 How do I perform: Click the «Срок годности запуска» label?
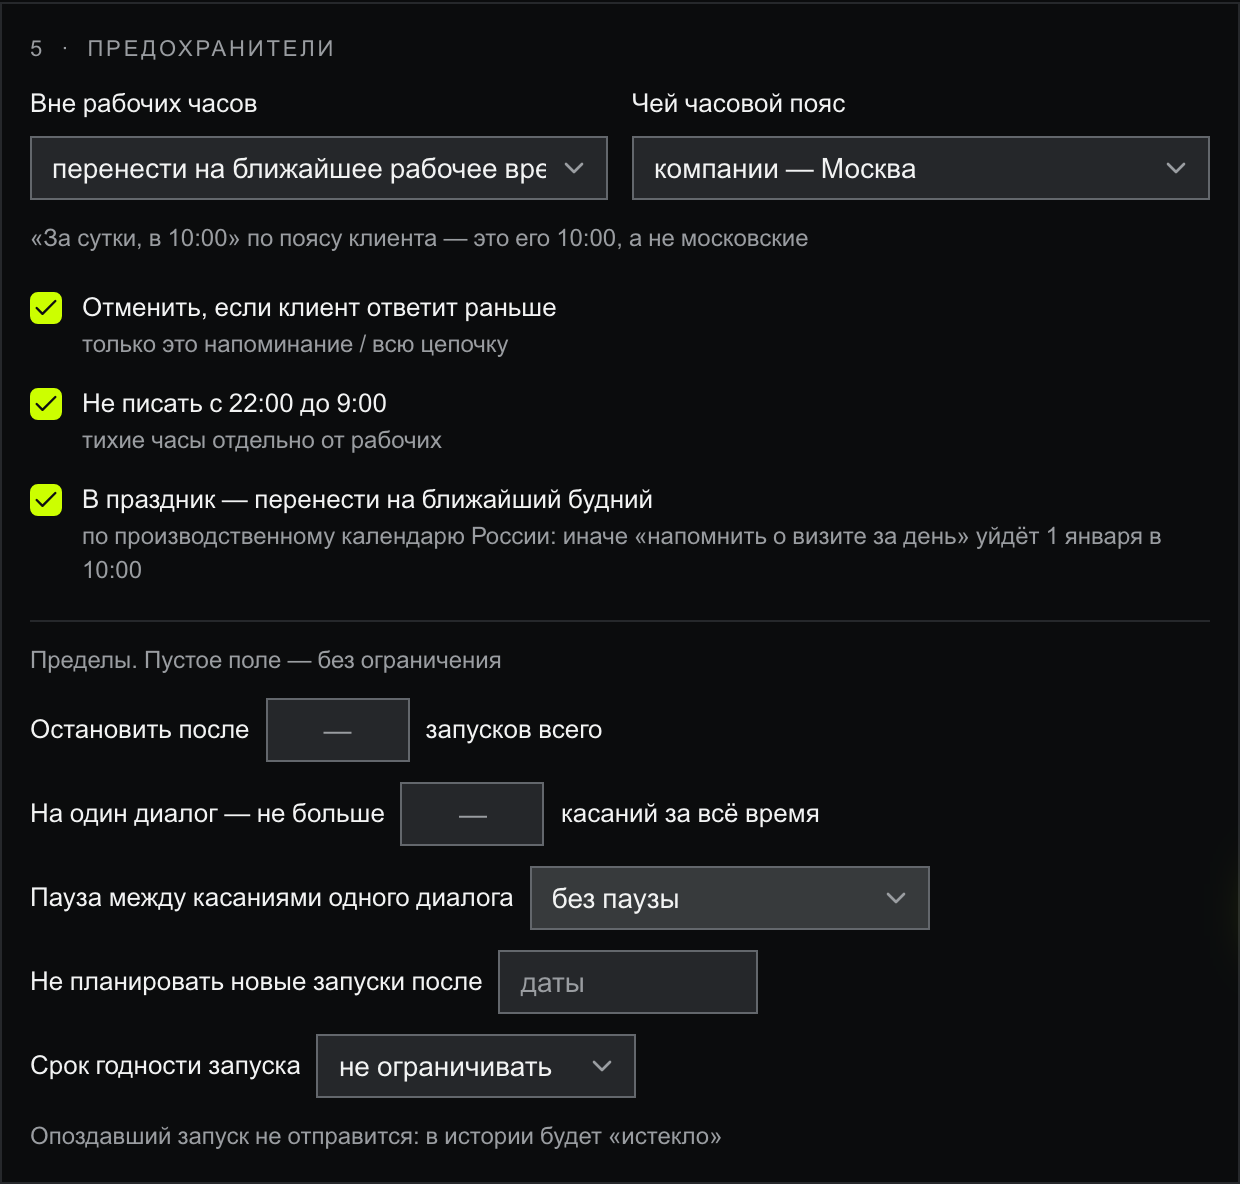tap(165, 1066)
